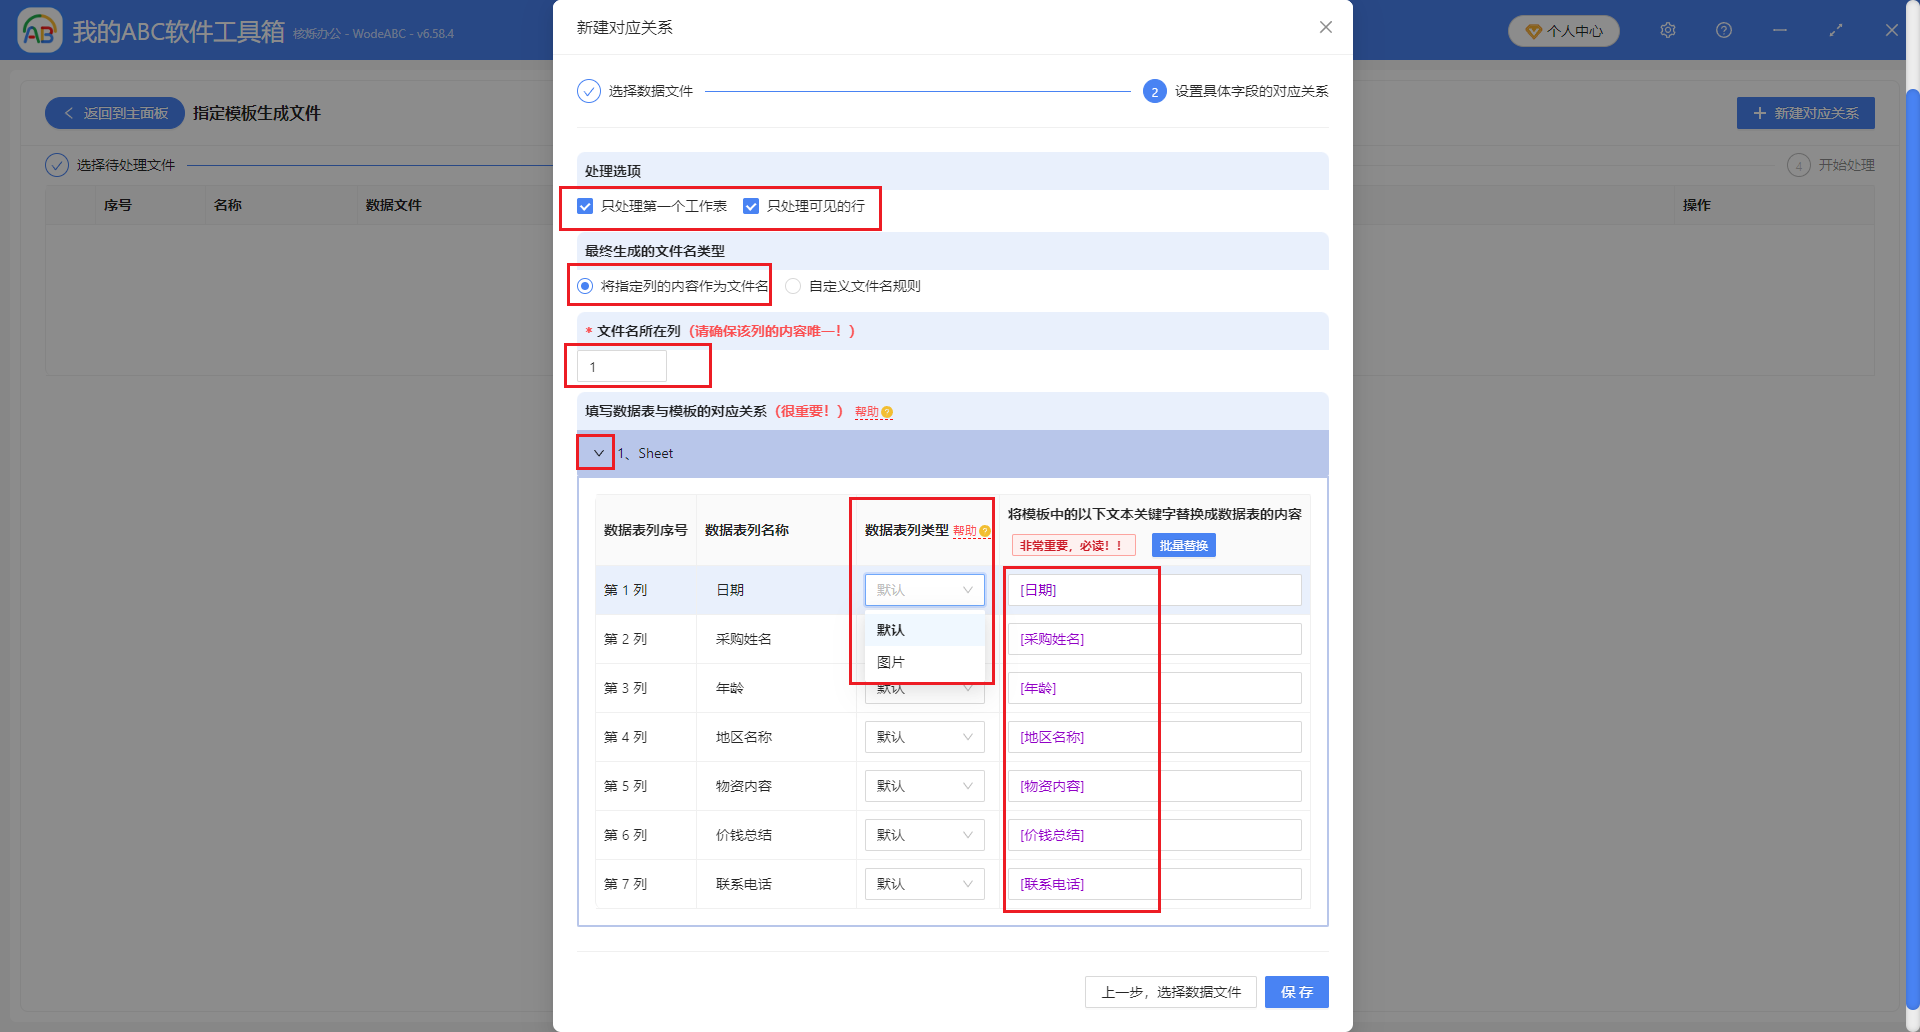The width and height of the screenshot is (1920, 1032).
Task: Select the 自定义文件名规则 radio option
Action: (x=793, y=285)
